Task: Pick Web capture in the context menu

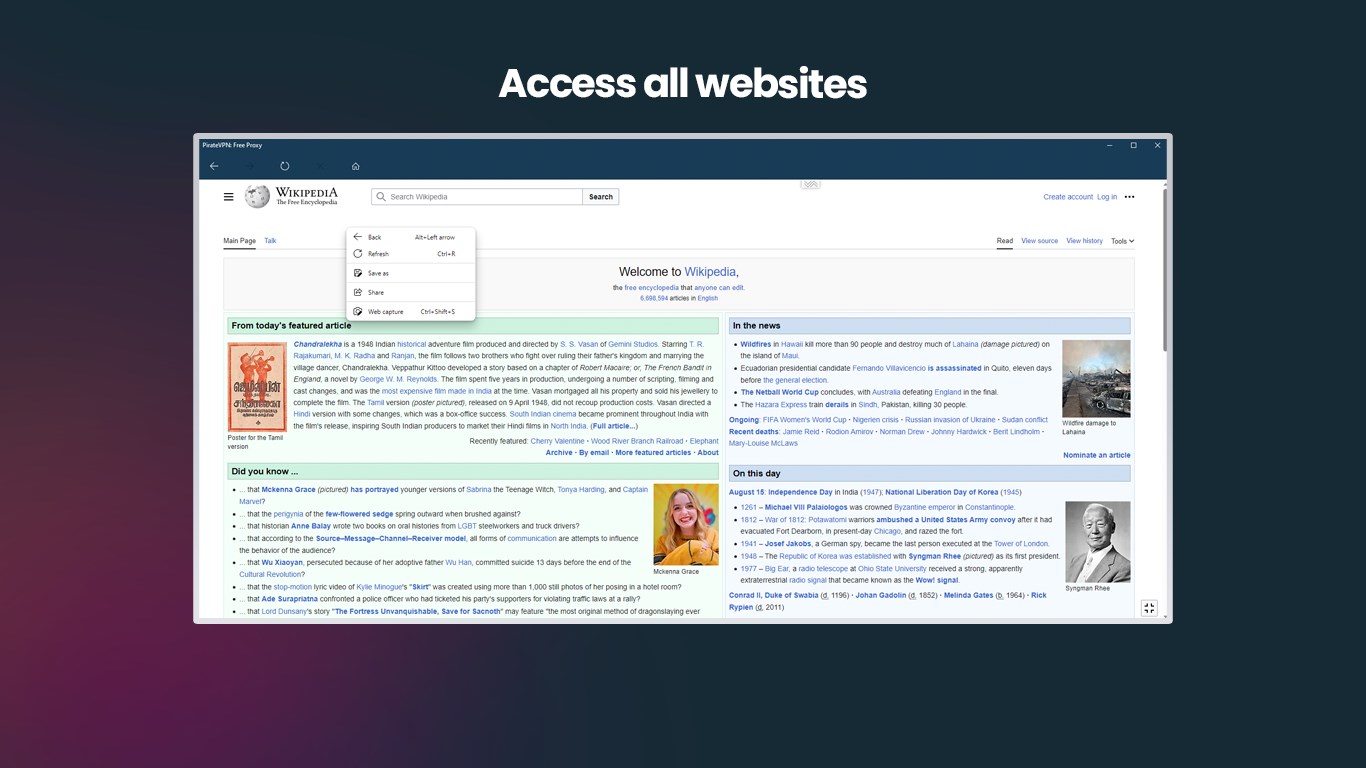Action: click(411, 311)
